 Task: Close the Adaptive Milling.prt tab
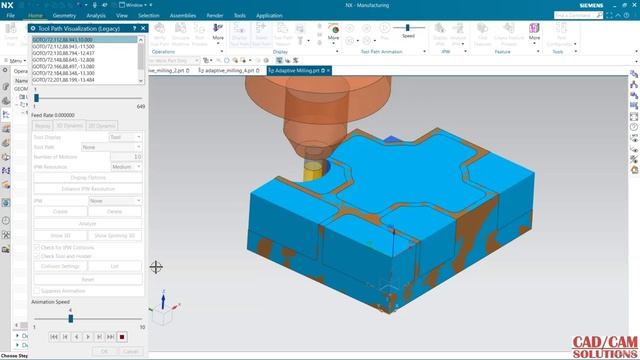pyautogui.click(x=328, y=71)
